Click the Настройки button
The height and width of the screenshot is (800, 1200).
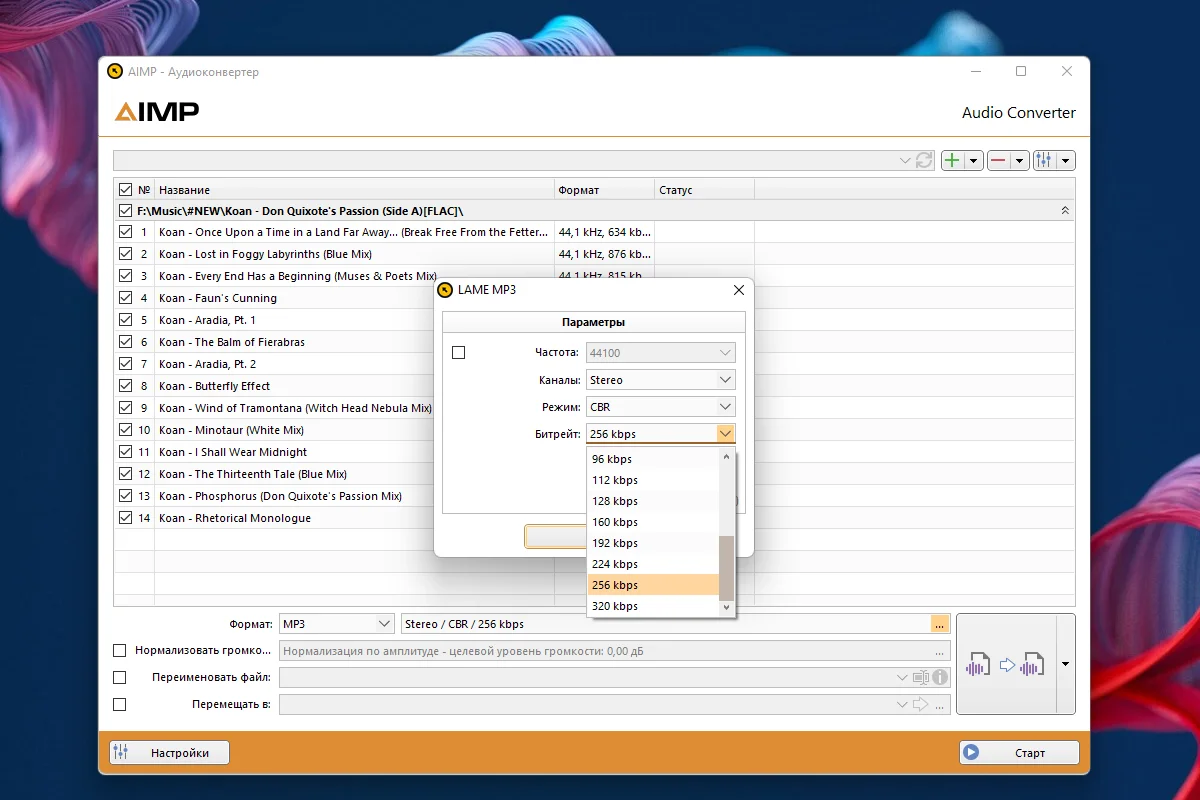(169, 753)
